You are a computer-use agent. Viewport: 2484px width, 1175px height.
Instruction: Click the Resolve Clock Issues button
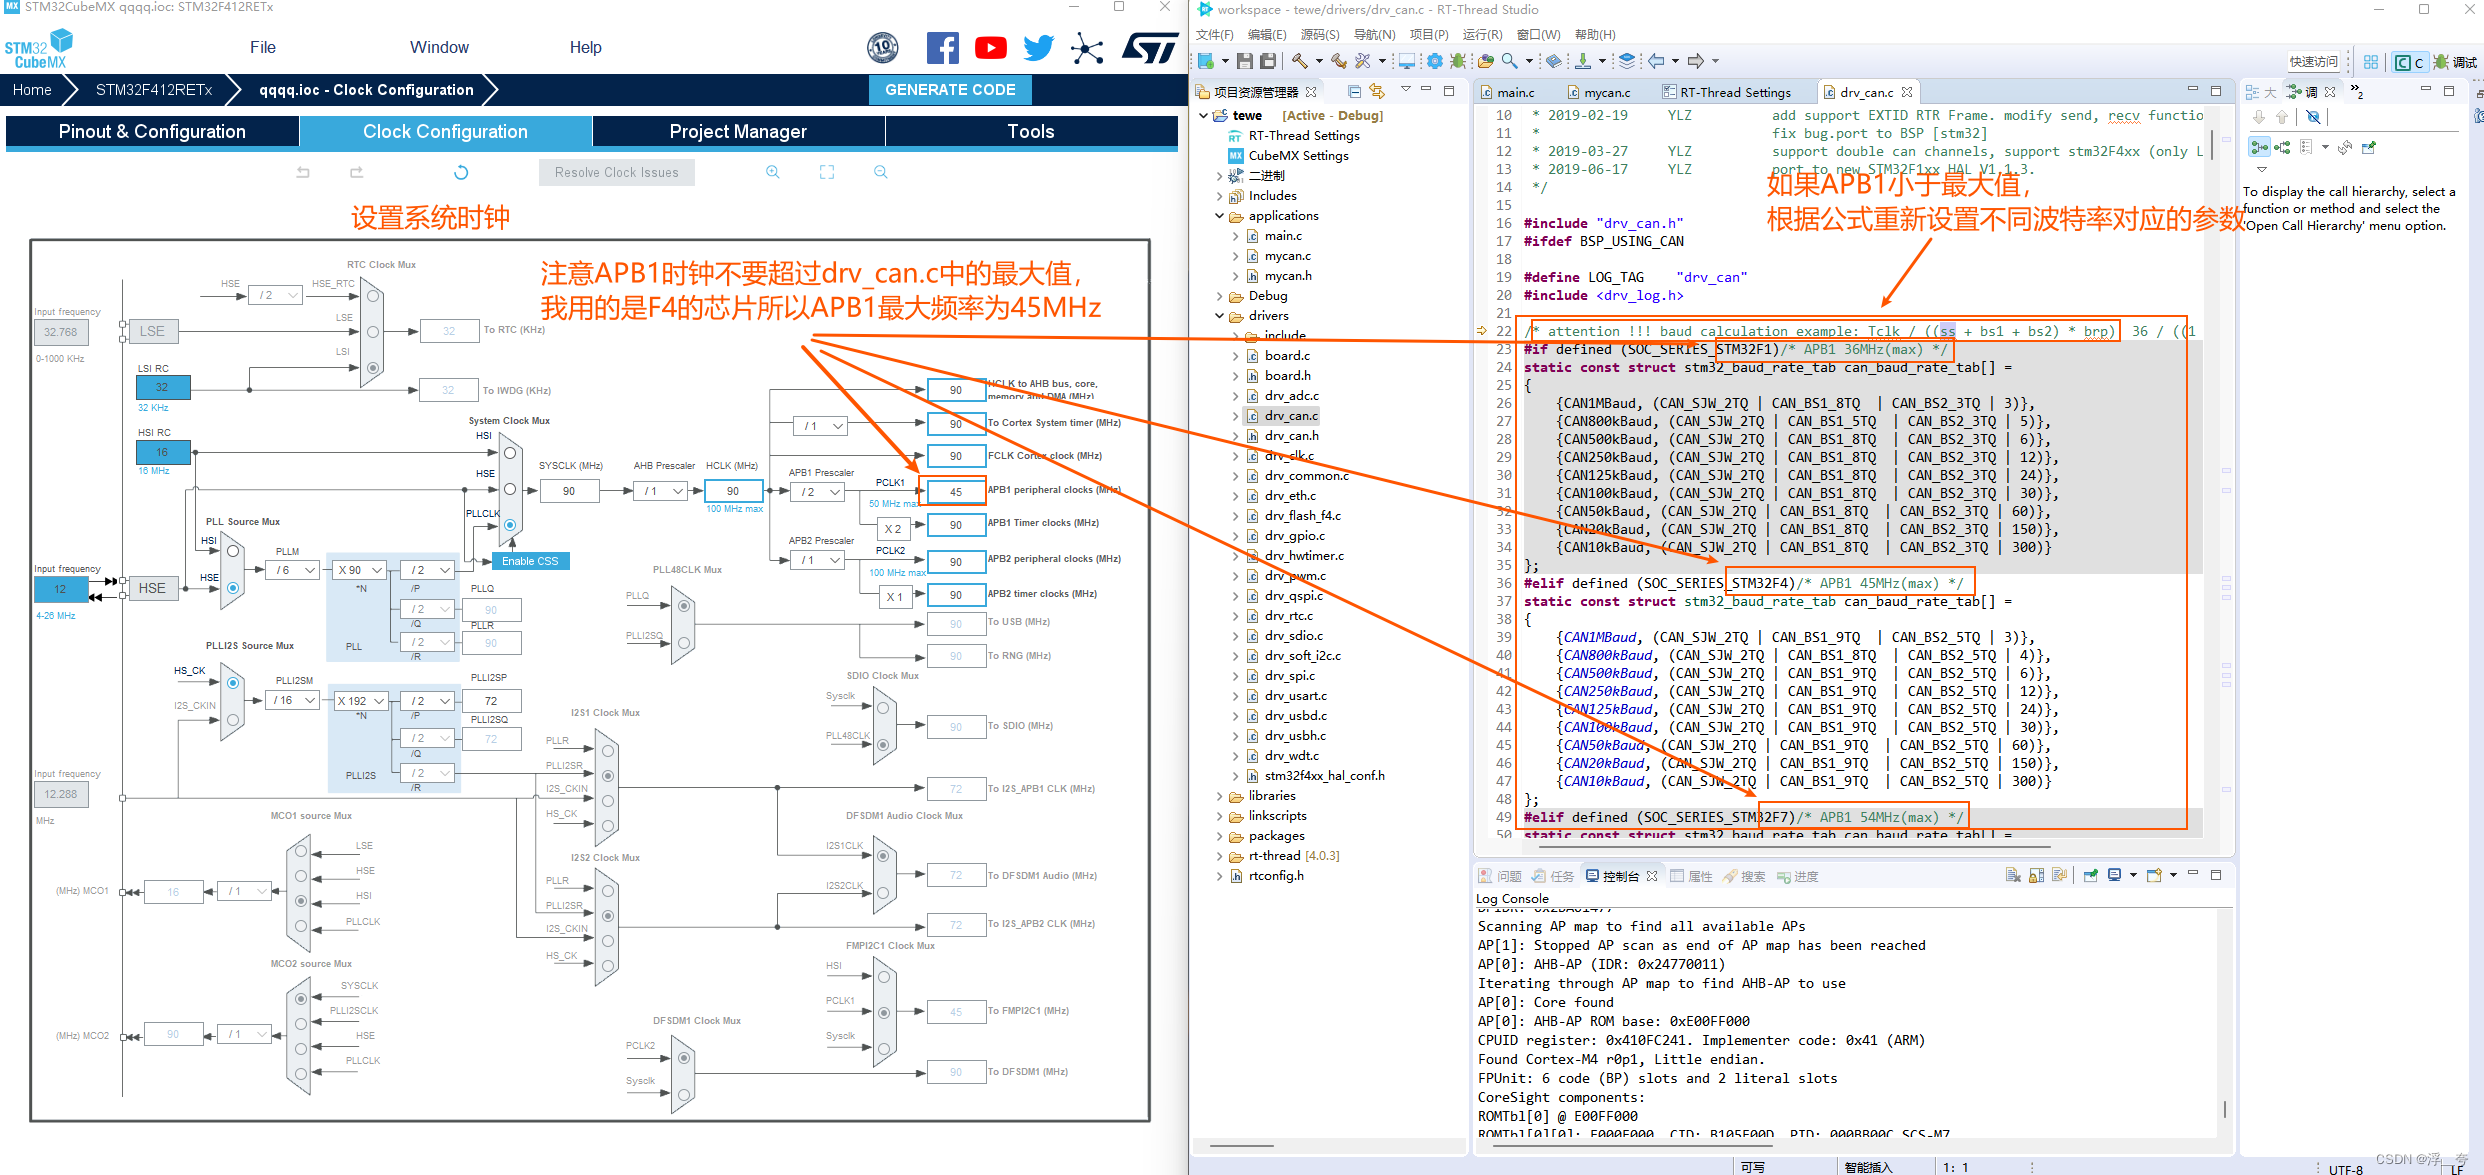coord(616,171)
